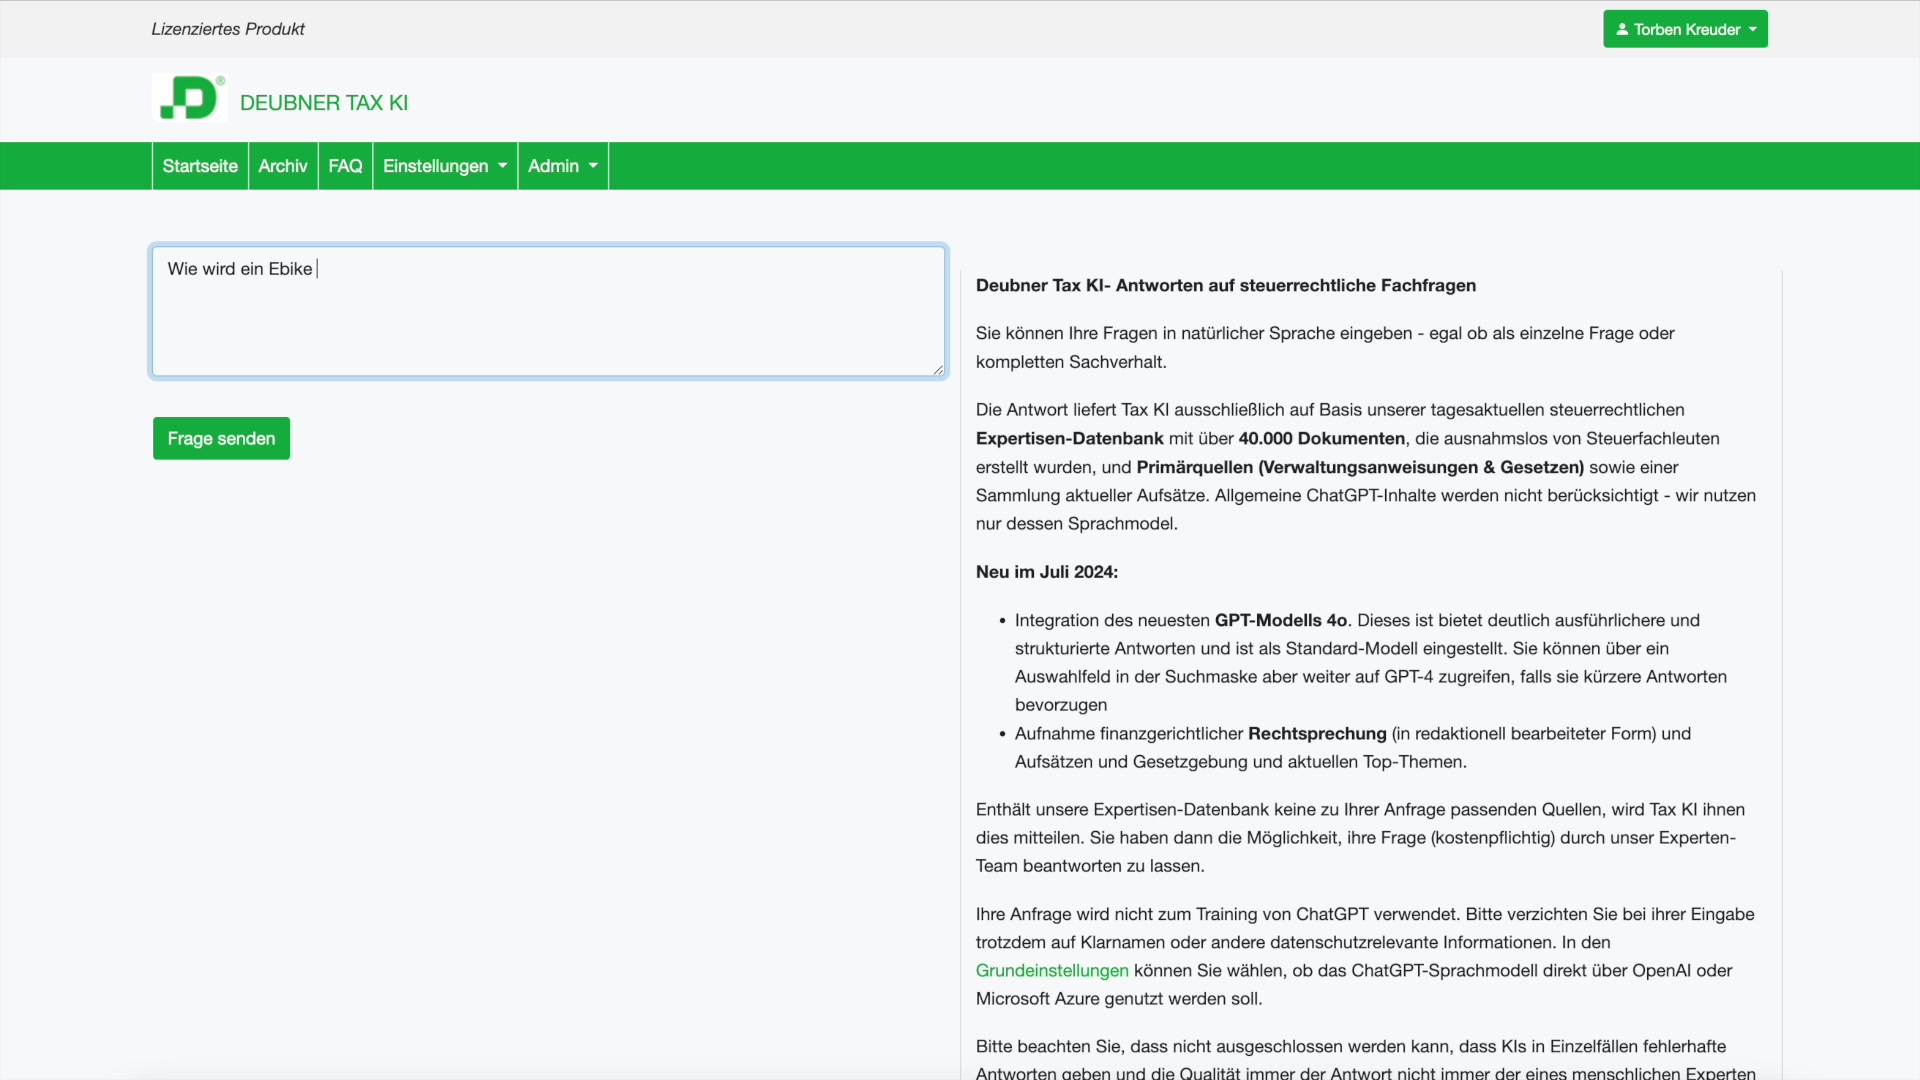1920x1080 pixels.
Task: Click the Lizenziertes Produkt label
Action: [228, 29]
